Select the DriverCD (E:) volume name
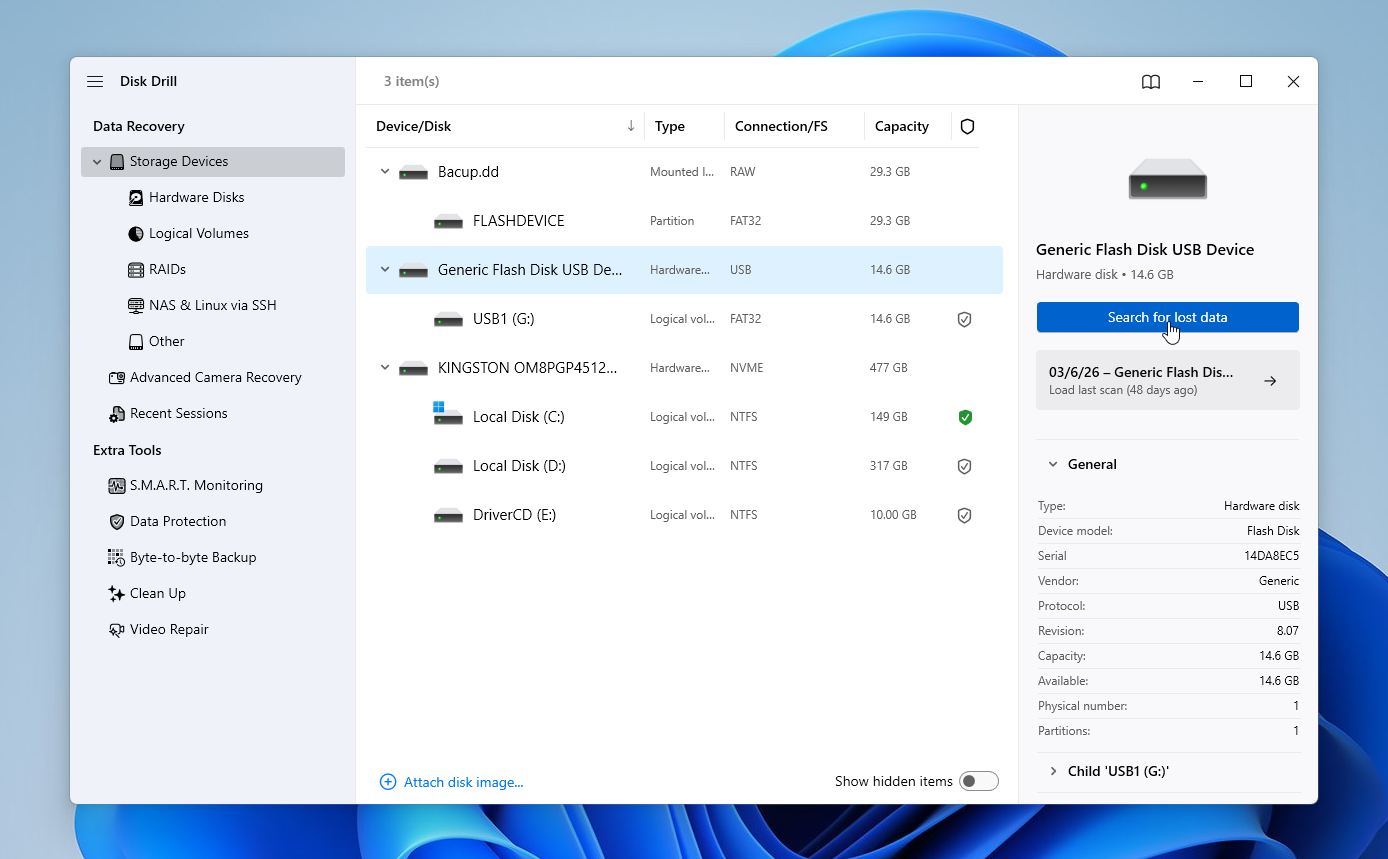Screen dimensions: 1388x859 click(514, 515)
